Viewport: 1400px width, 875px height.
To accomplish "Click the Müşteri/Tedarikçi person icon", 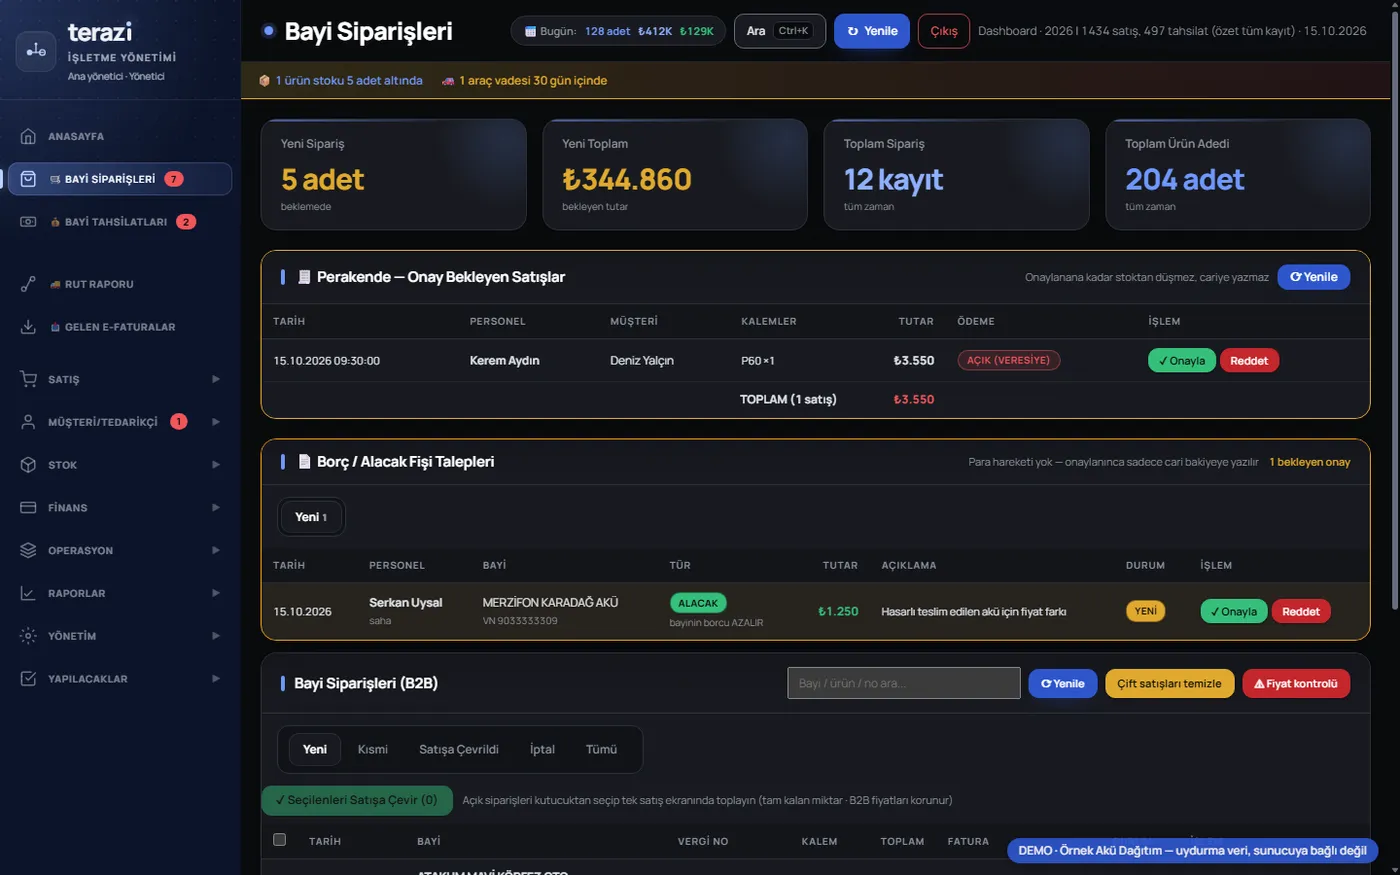I will pos(28,422).
